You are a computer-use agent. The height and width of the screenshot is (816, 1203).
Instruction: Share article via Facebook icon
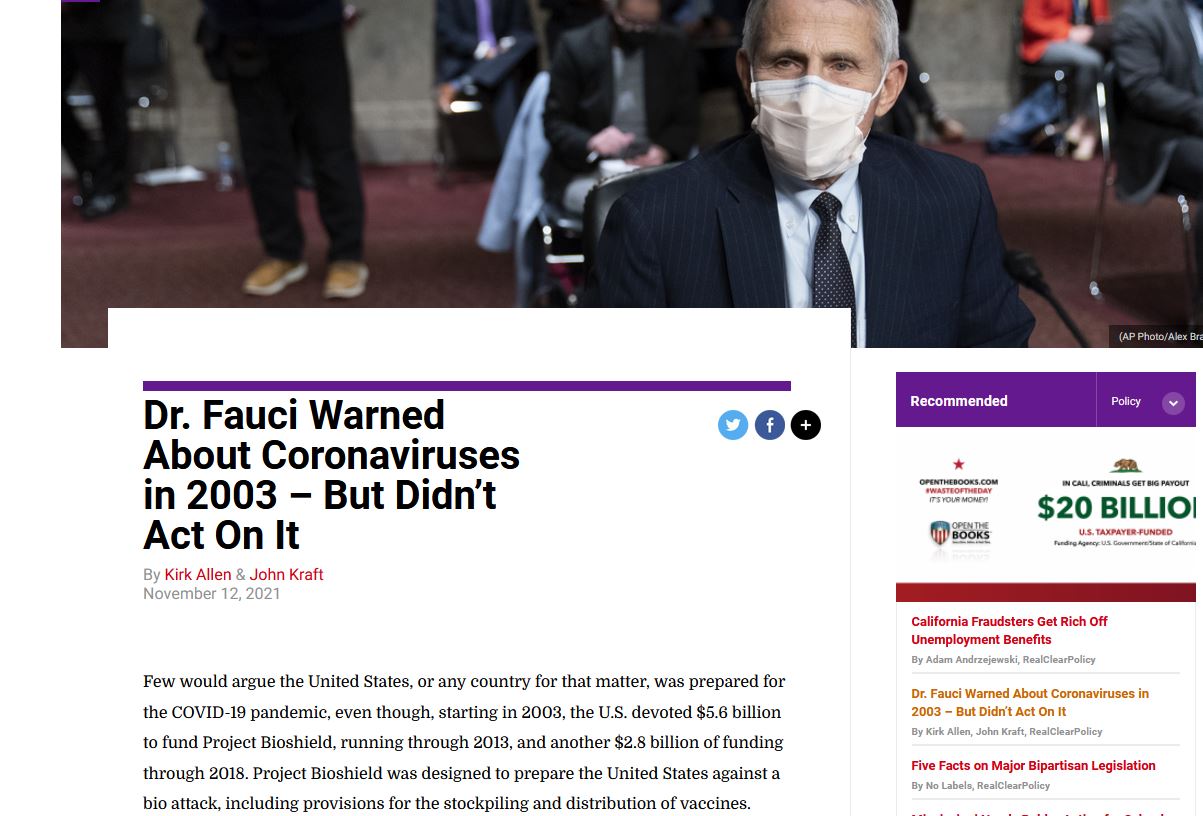(x=769, y=425)
